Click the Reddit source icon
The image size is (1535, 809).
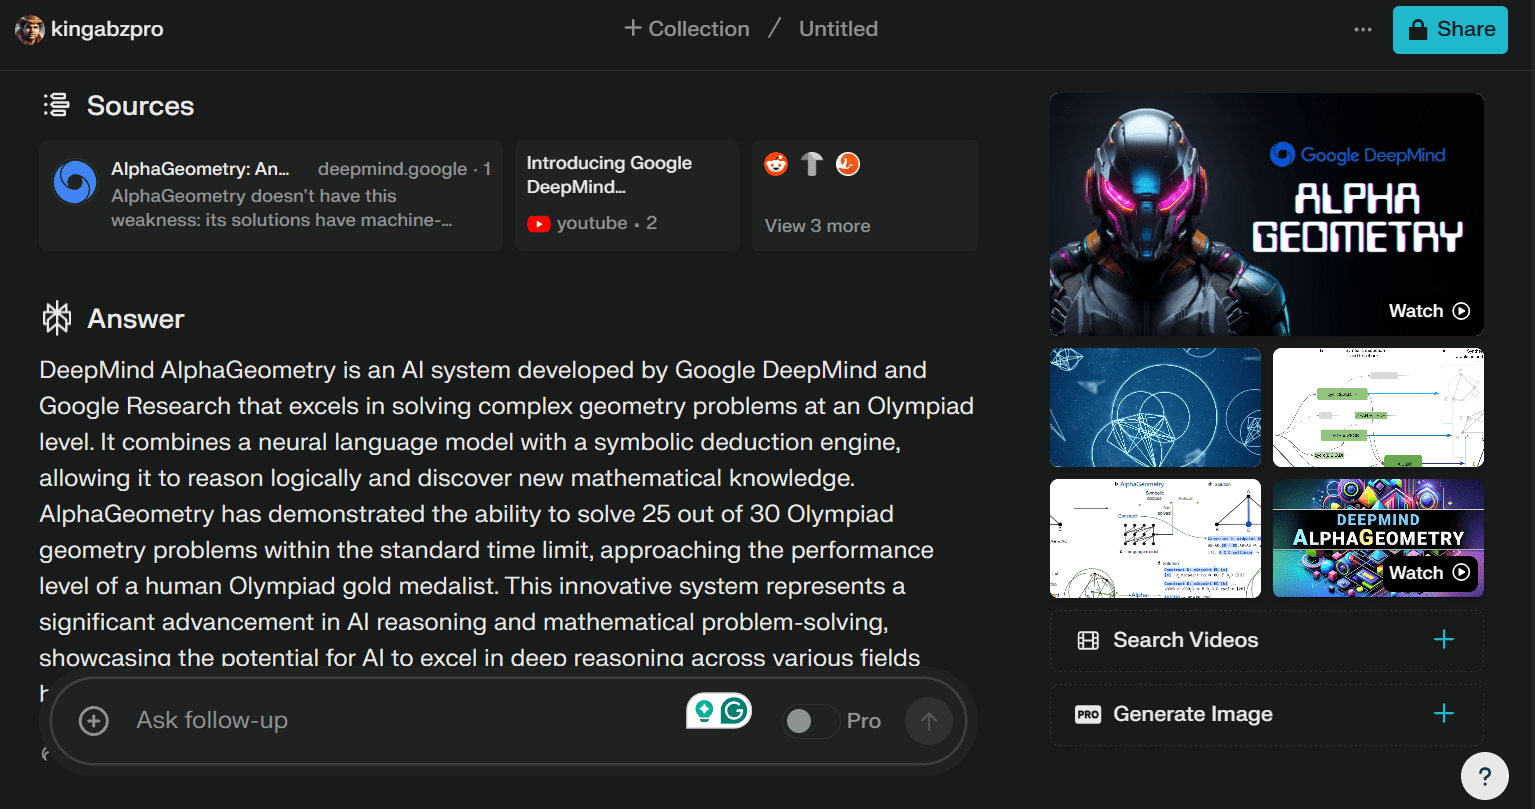coord(776,164)
